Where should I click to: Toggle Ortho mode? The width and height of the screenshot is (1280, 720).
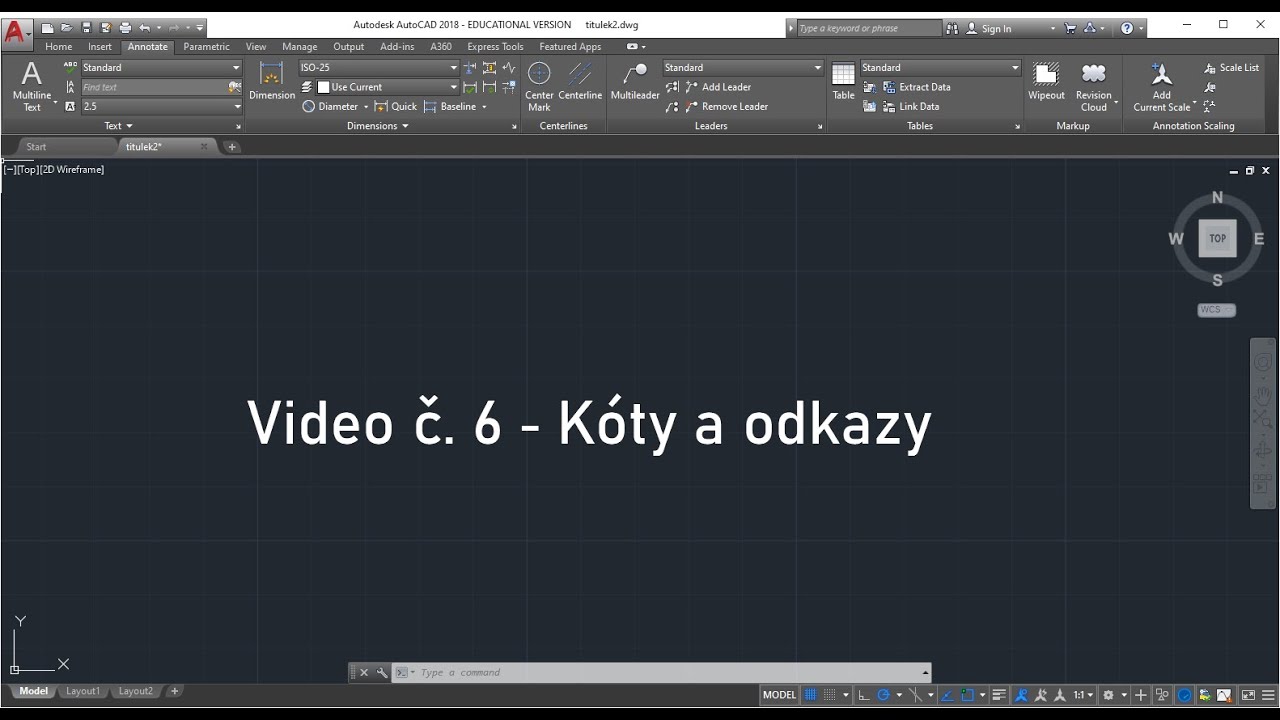point(864,695)
